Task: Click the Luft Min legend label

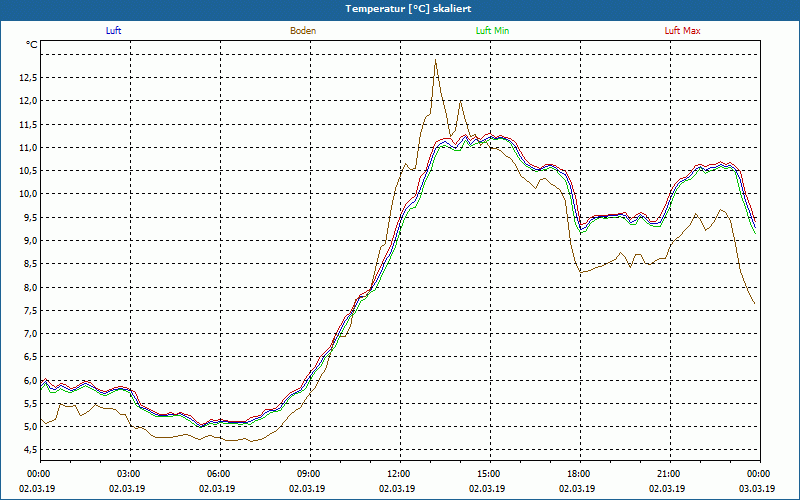Action: (x=492, y=31)
